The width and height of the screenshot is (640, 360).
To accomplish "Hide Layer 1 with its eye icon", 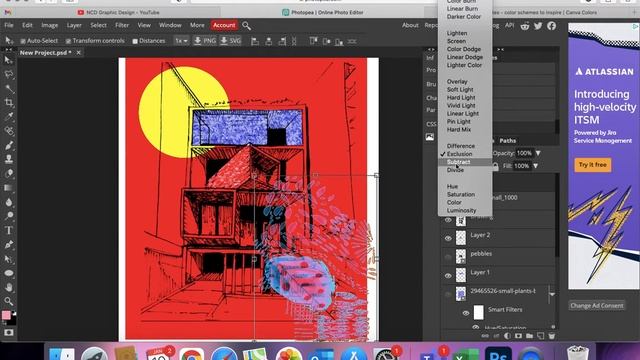I will pos(448,276).
